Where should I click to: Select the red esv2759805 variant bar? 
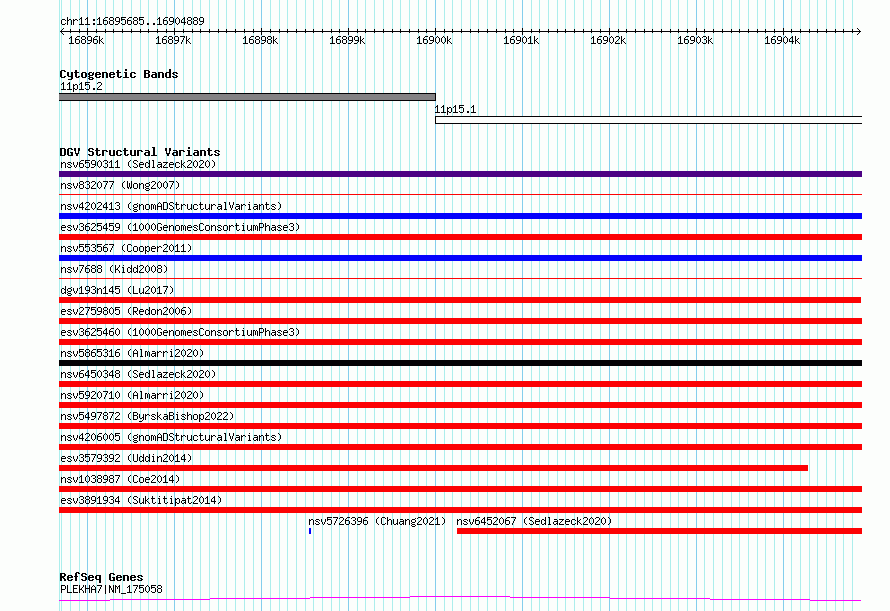pos(460,321)
